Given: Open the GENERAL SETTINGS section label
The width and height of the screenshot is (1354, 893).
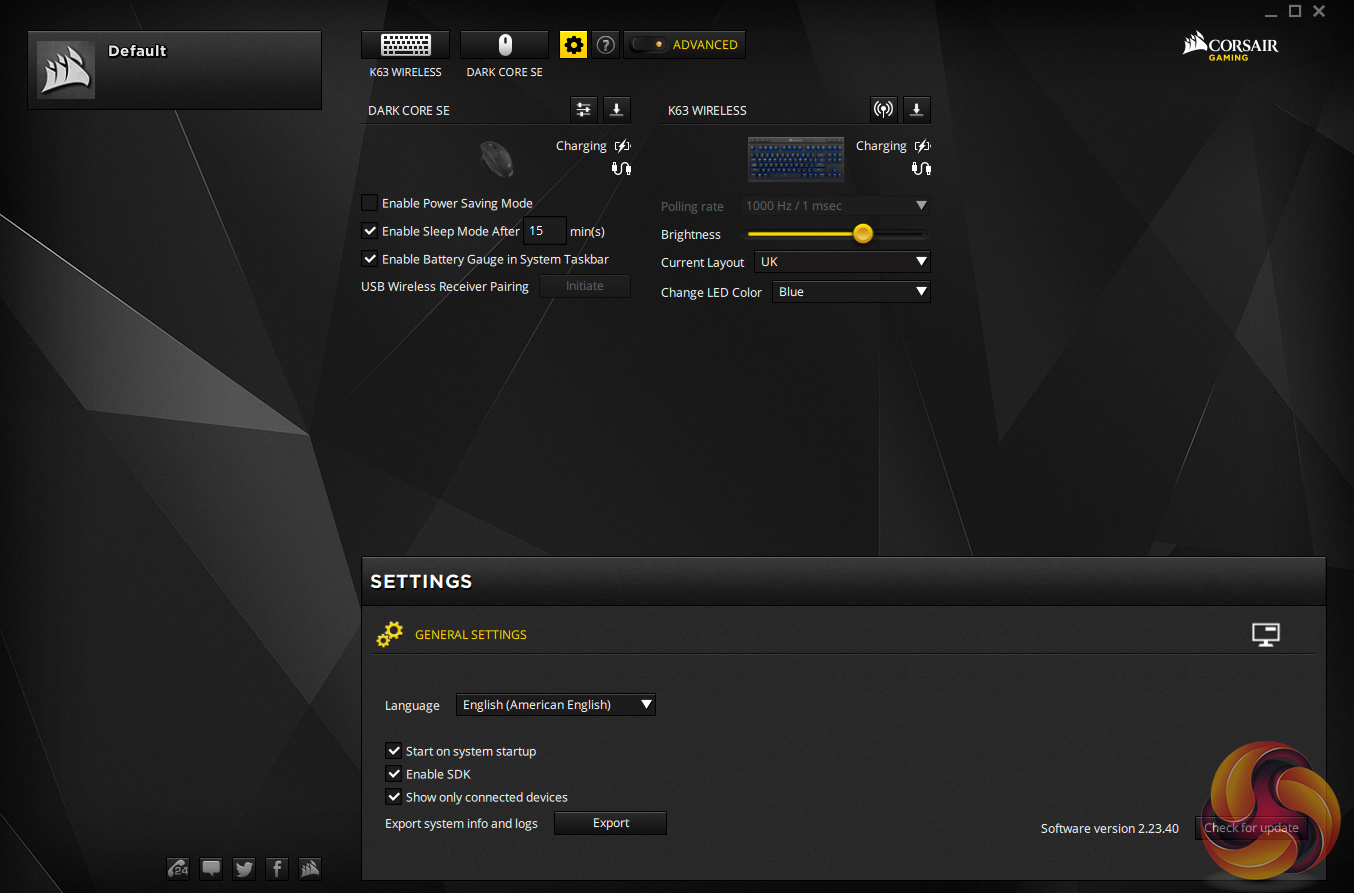Looking at the screenshot, I should (x=471, y=635).
